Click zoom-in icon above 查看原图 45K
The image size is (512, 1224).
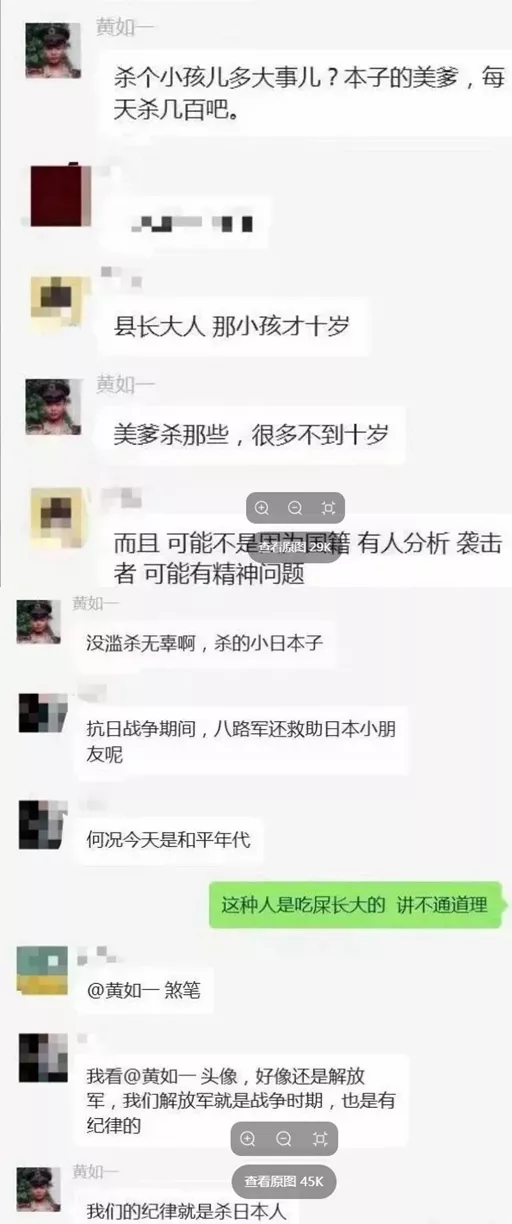(248, 1138)
